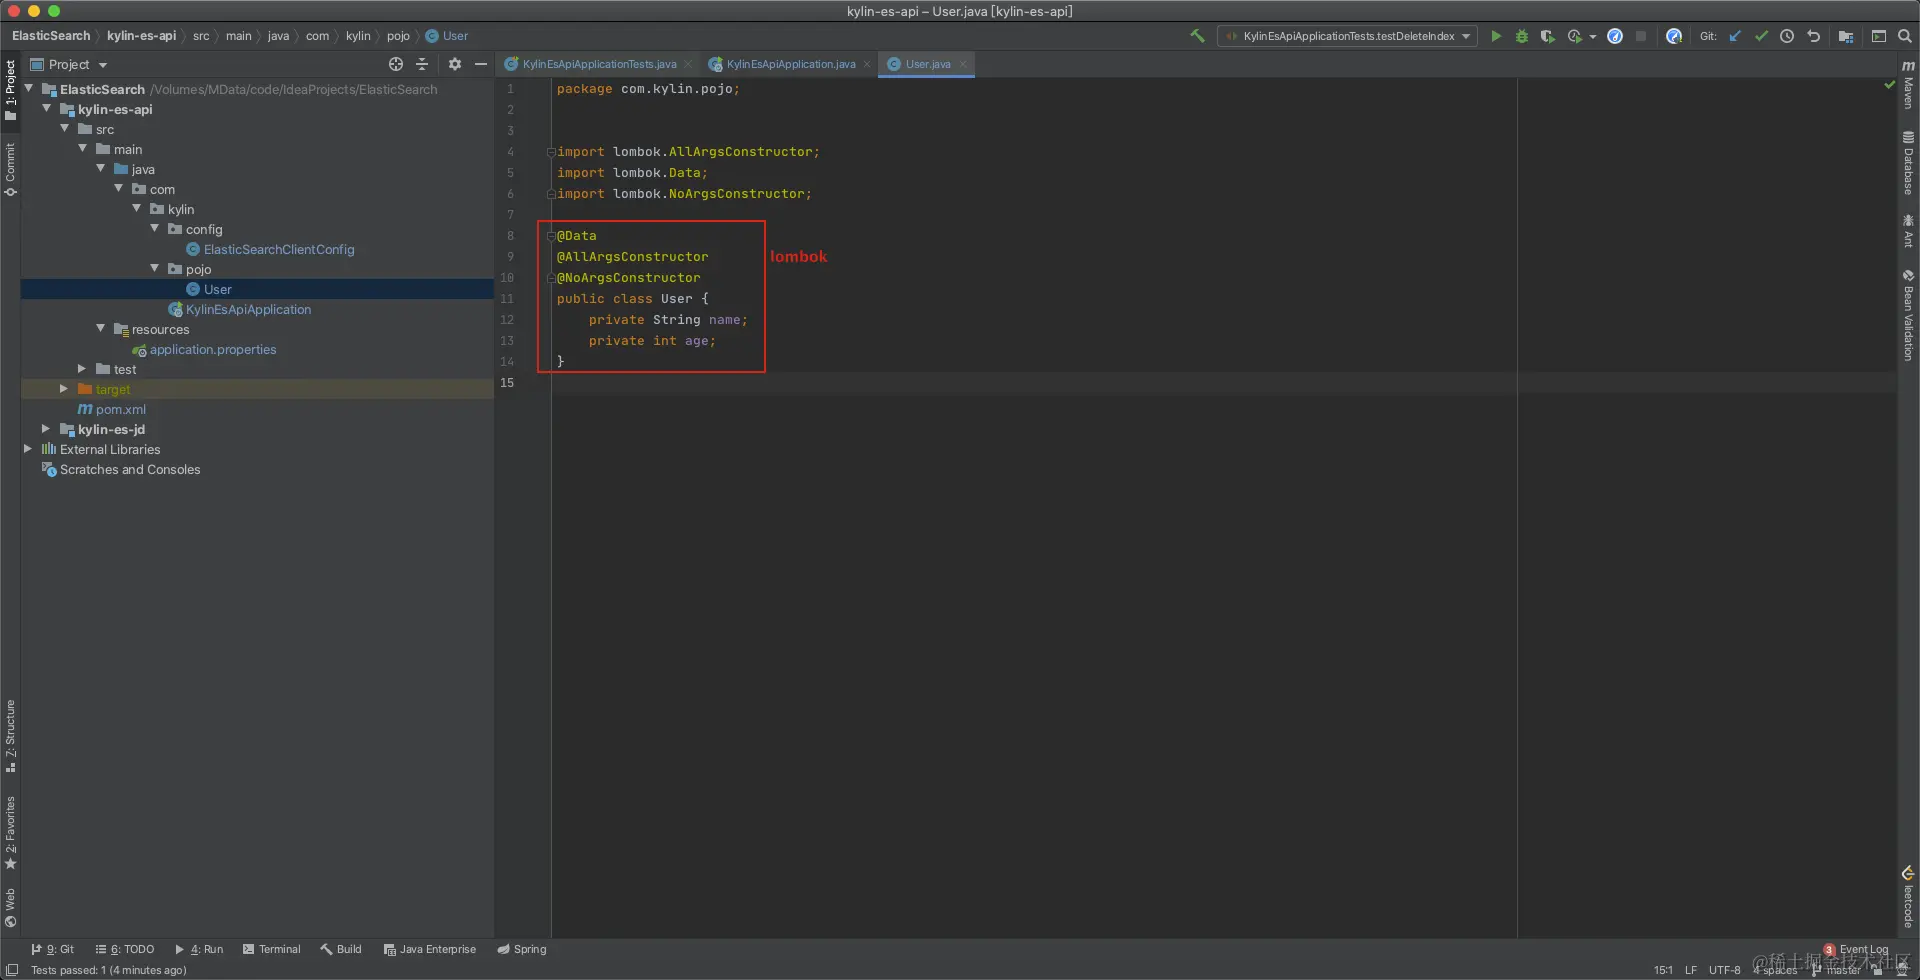Open Git history clock icon
This screenshot has width=1920, height=980.
1787,36
